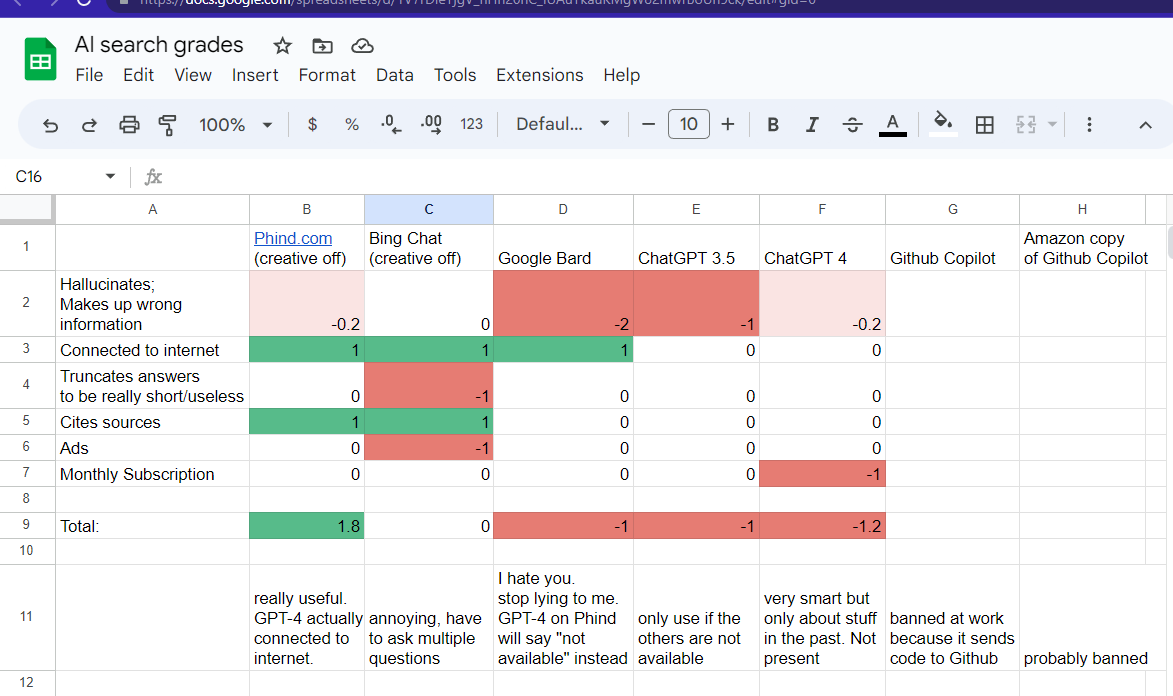This screenshot has height=696, width=1173.
Task: Select the Bing Chat Ads -1 cell
Action: [429, 448]
